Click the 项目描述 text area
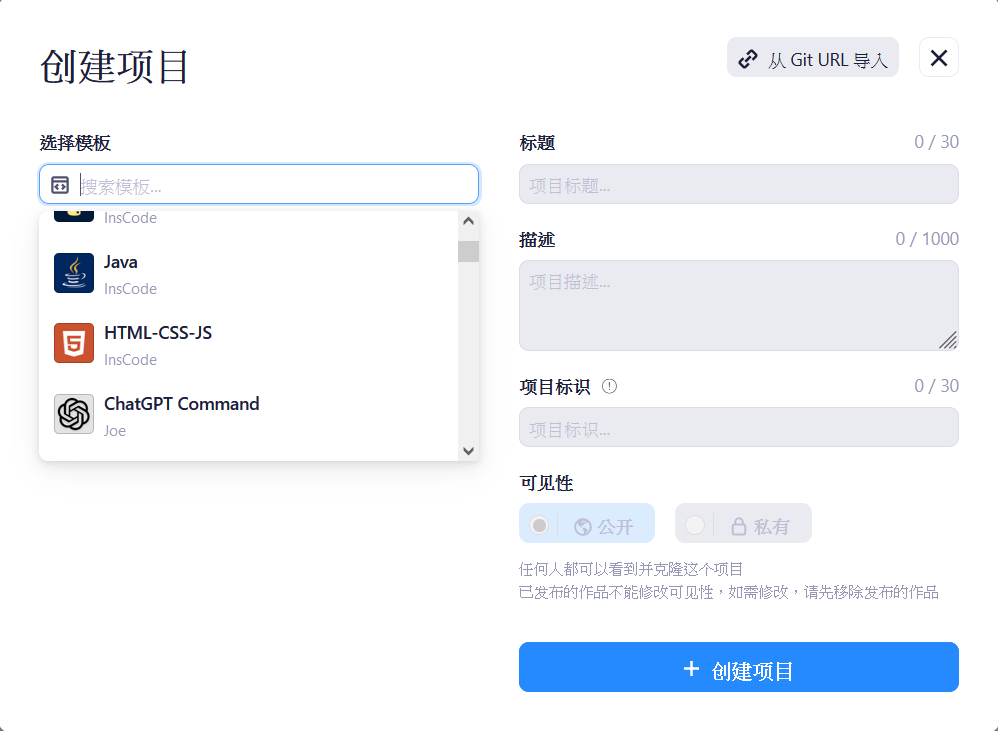The width and height of the screenshot is (998, 731). 738,305
